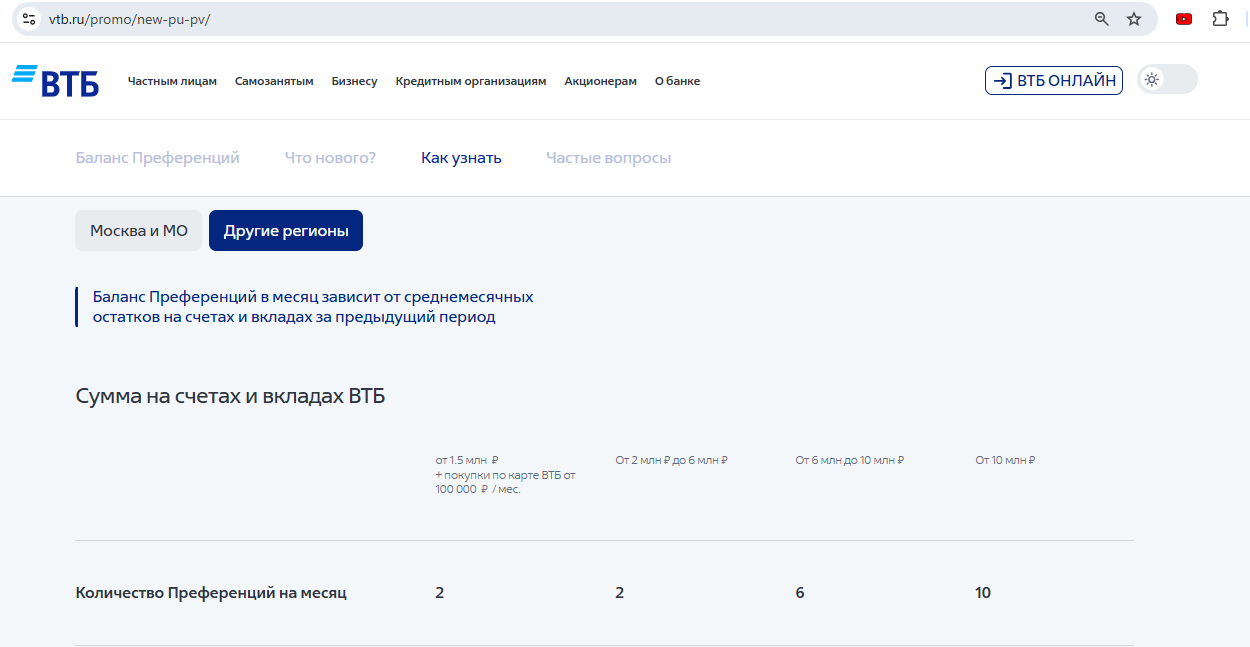
Task: Open Кредитным организациям section
Action: click(x=470, y=82)
